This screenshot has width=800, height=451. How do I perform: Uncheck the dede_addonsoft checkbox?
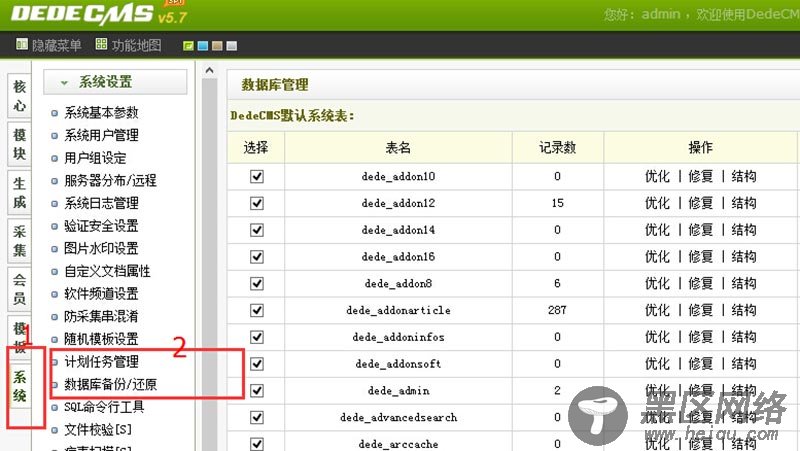point(257,364)
